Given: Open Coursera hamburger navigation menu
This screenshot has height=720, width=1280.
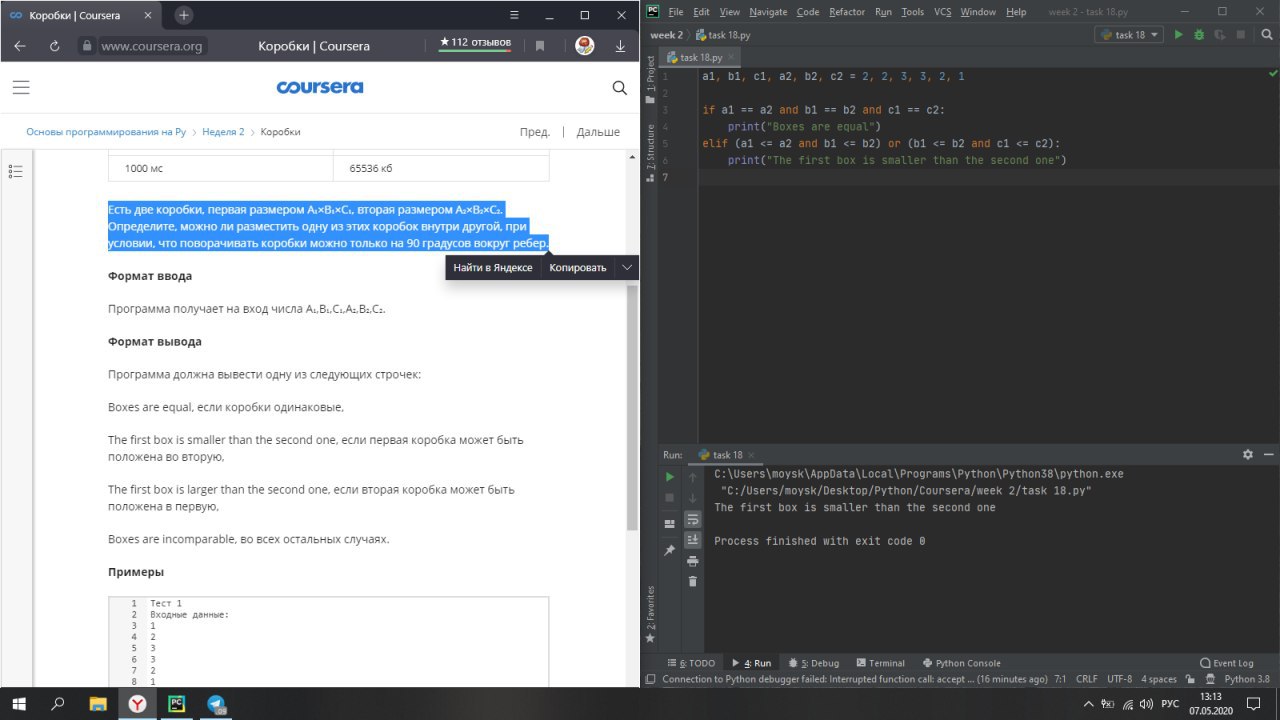Looking at the screenshot, I should (x=21, y=88).
